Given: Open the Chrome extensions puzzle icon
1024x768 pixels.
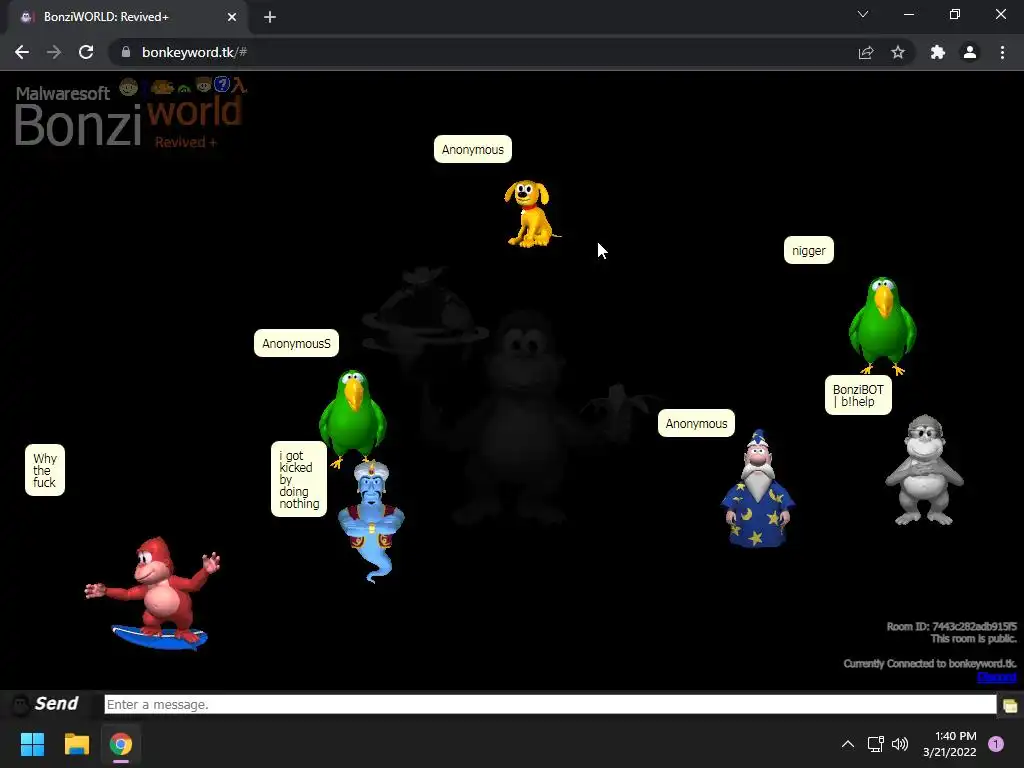Looking at the screenshot, I should pyautogui.click(x=938, y=52).
